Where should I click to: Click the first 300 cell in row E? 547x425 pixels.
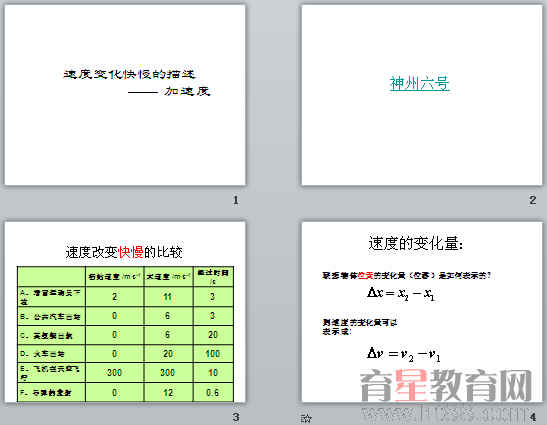114,373
